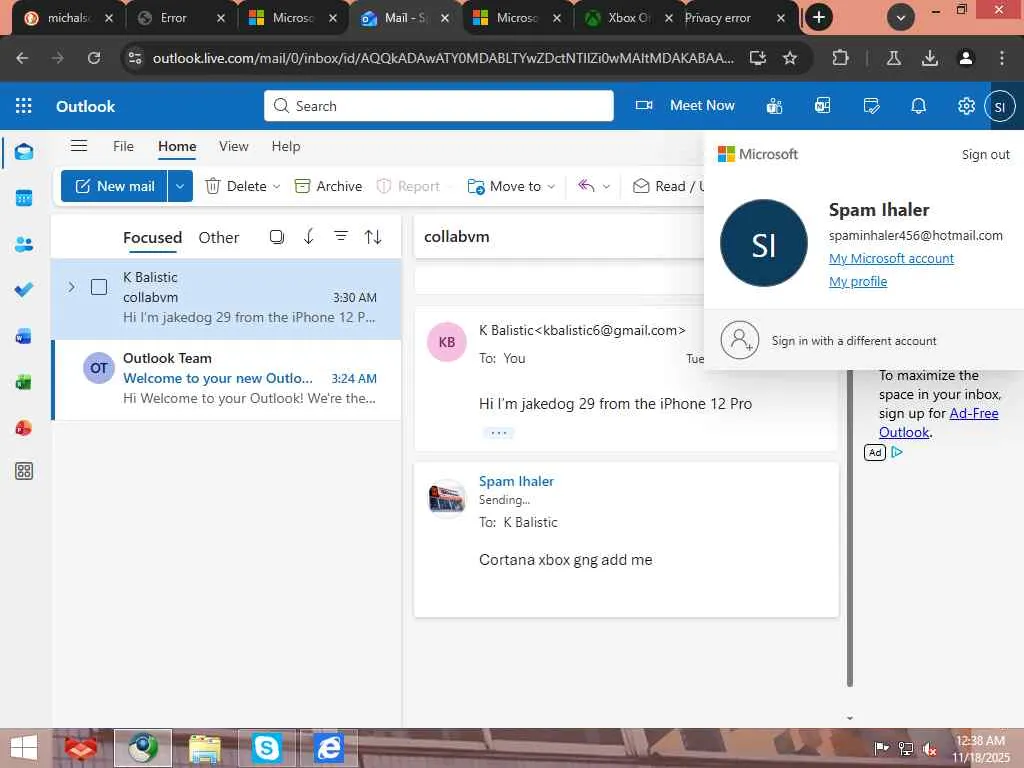
Task: Open the Delete dropdown arrow
Action: coord(276,187)
